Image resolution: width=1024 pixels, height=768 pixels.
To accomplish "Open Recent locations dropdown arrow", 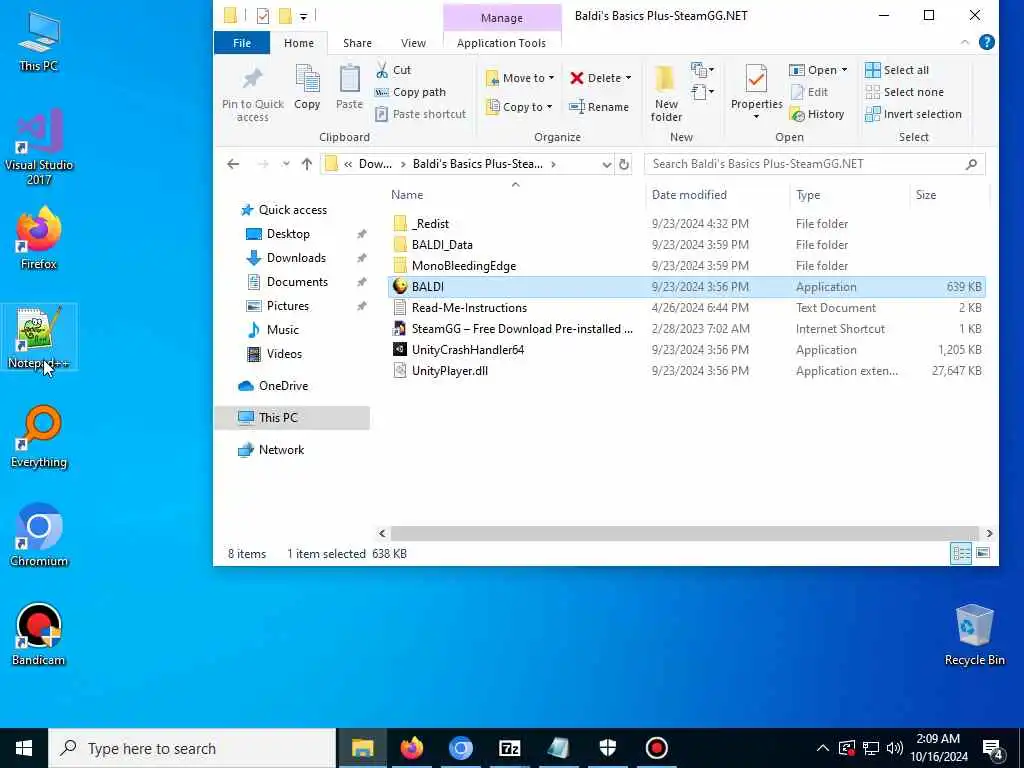I will [x=285, y=164].
